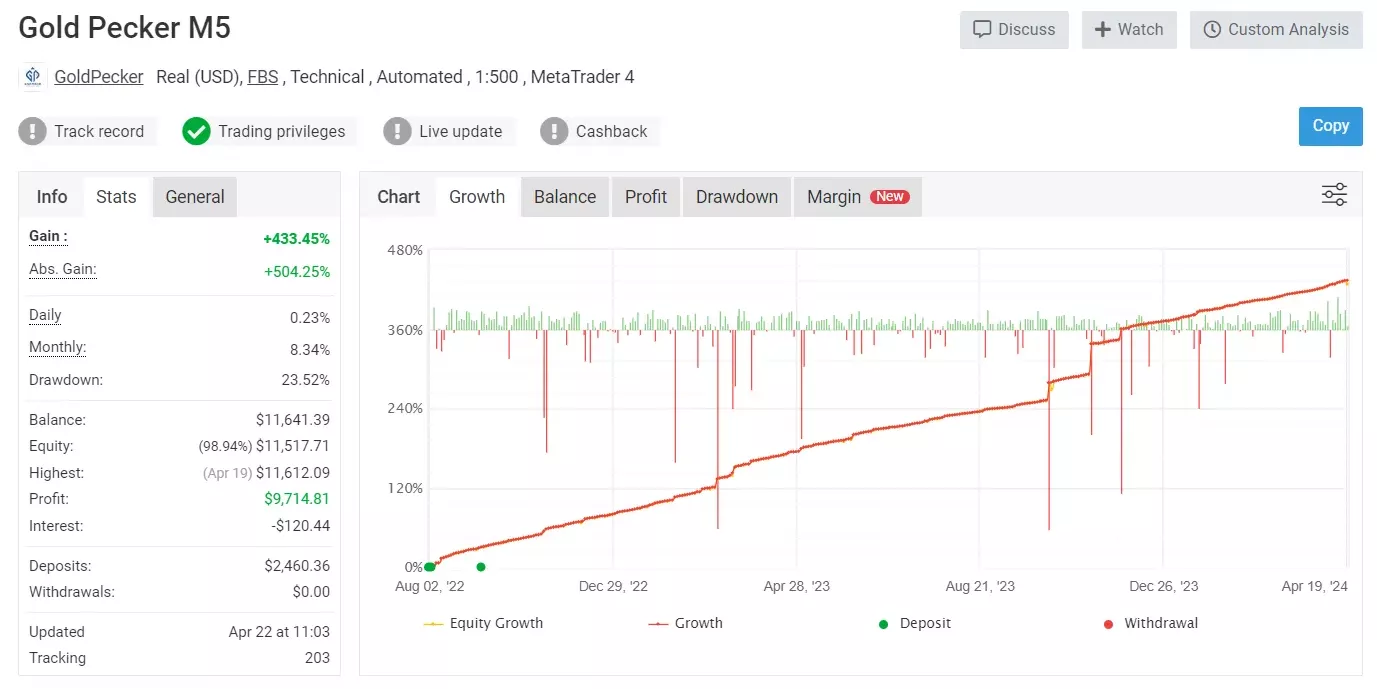
Task: Click the green Trading privileges checkmark icon
Action: (196, 131)
